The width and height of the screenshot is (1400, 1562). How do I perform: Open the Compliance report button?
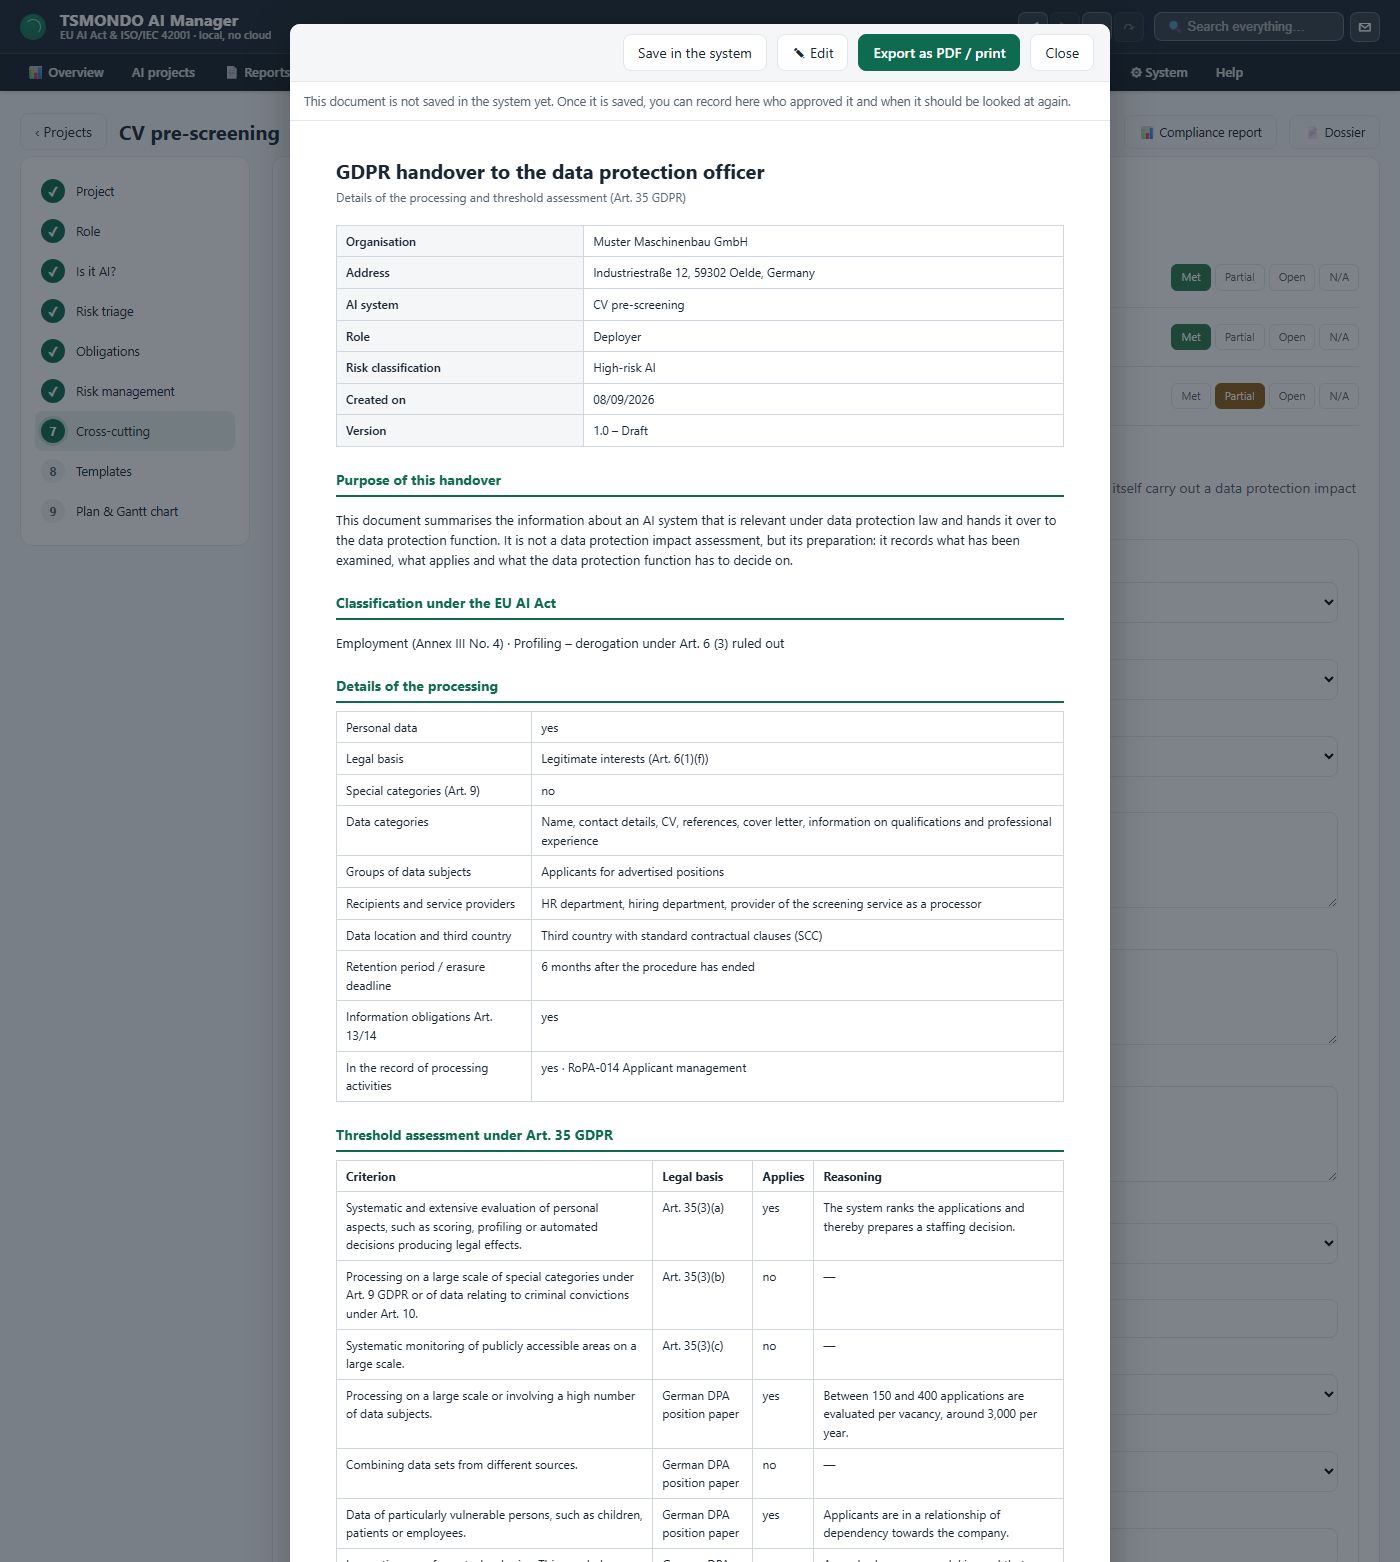point(1200,132)
